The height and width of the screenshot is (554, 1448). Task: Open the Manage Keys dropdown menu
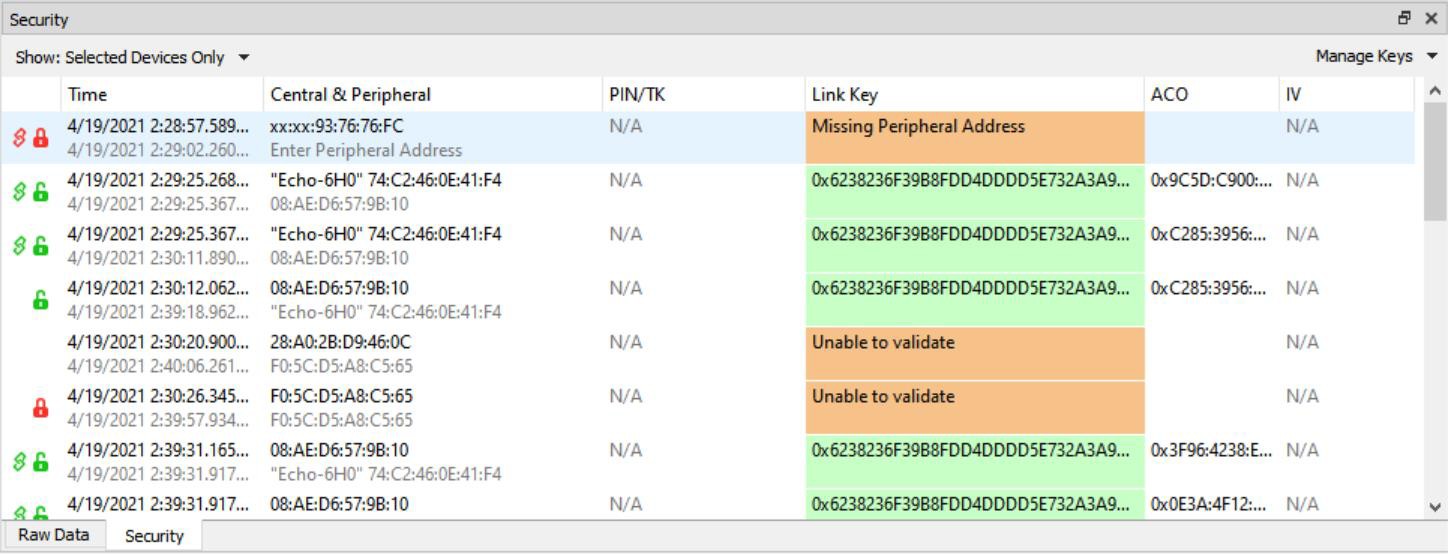1376,57
